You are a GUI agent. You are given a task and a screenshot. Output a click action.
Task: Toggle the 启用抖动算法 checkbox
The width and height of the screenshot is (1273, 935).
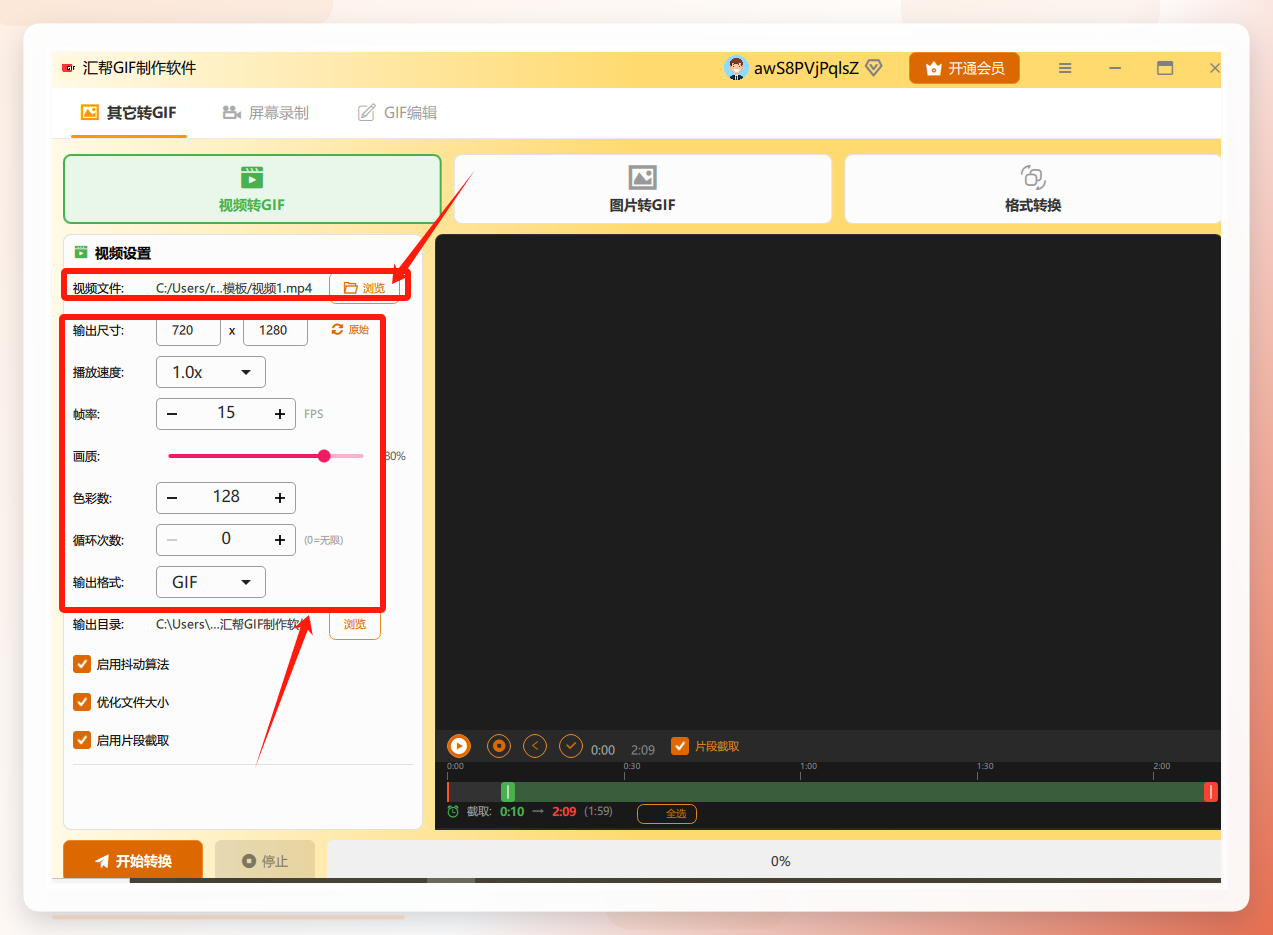pos(82,664)
